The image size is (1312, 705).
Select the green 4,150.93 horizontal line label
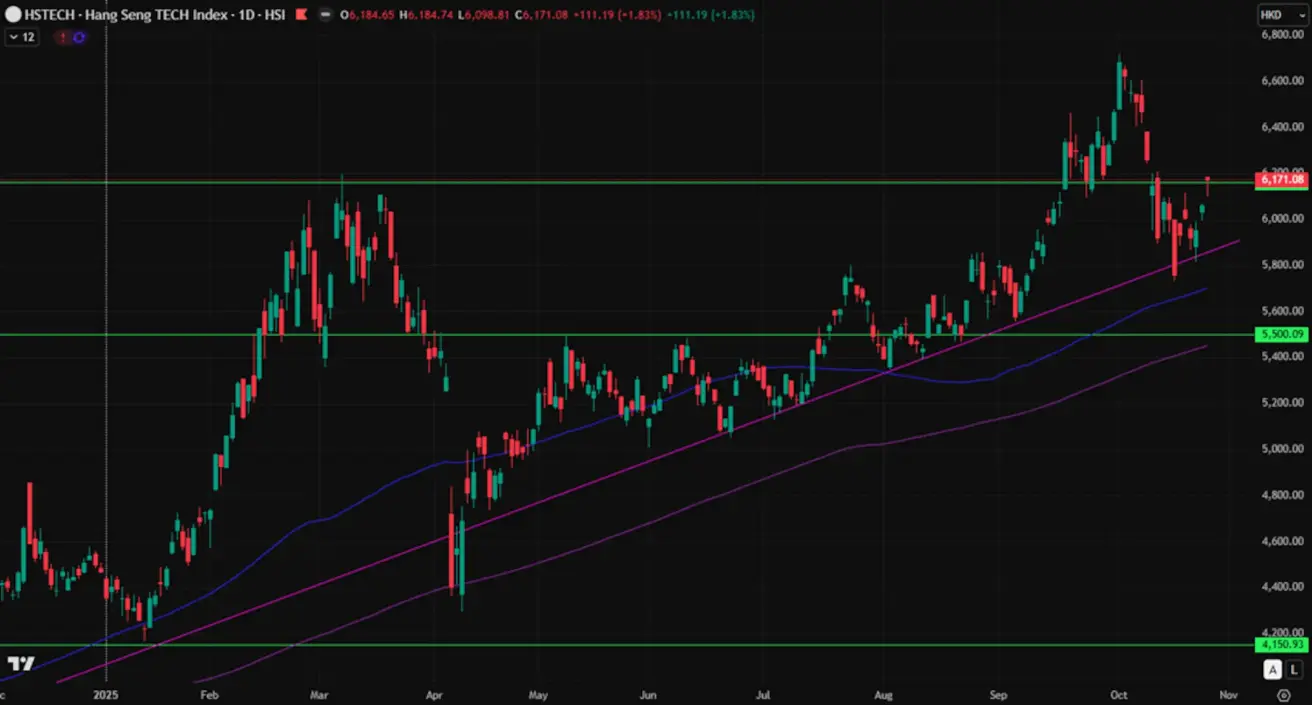tap(1282, 645)
